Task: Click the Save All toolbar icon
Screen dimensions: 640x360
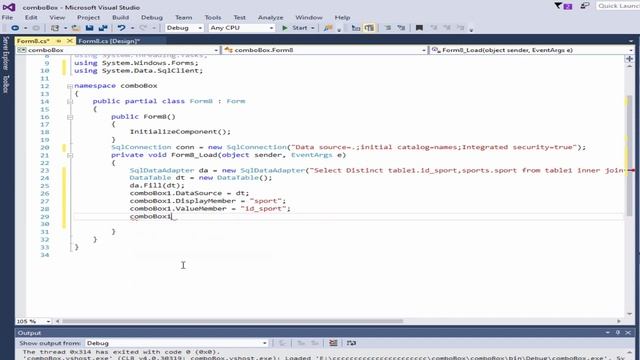Action: [x=103, y=28]
